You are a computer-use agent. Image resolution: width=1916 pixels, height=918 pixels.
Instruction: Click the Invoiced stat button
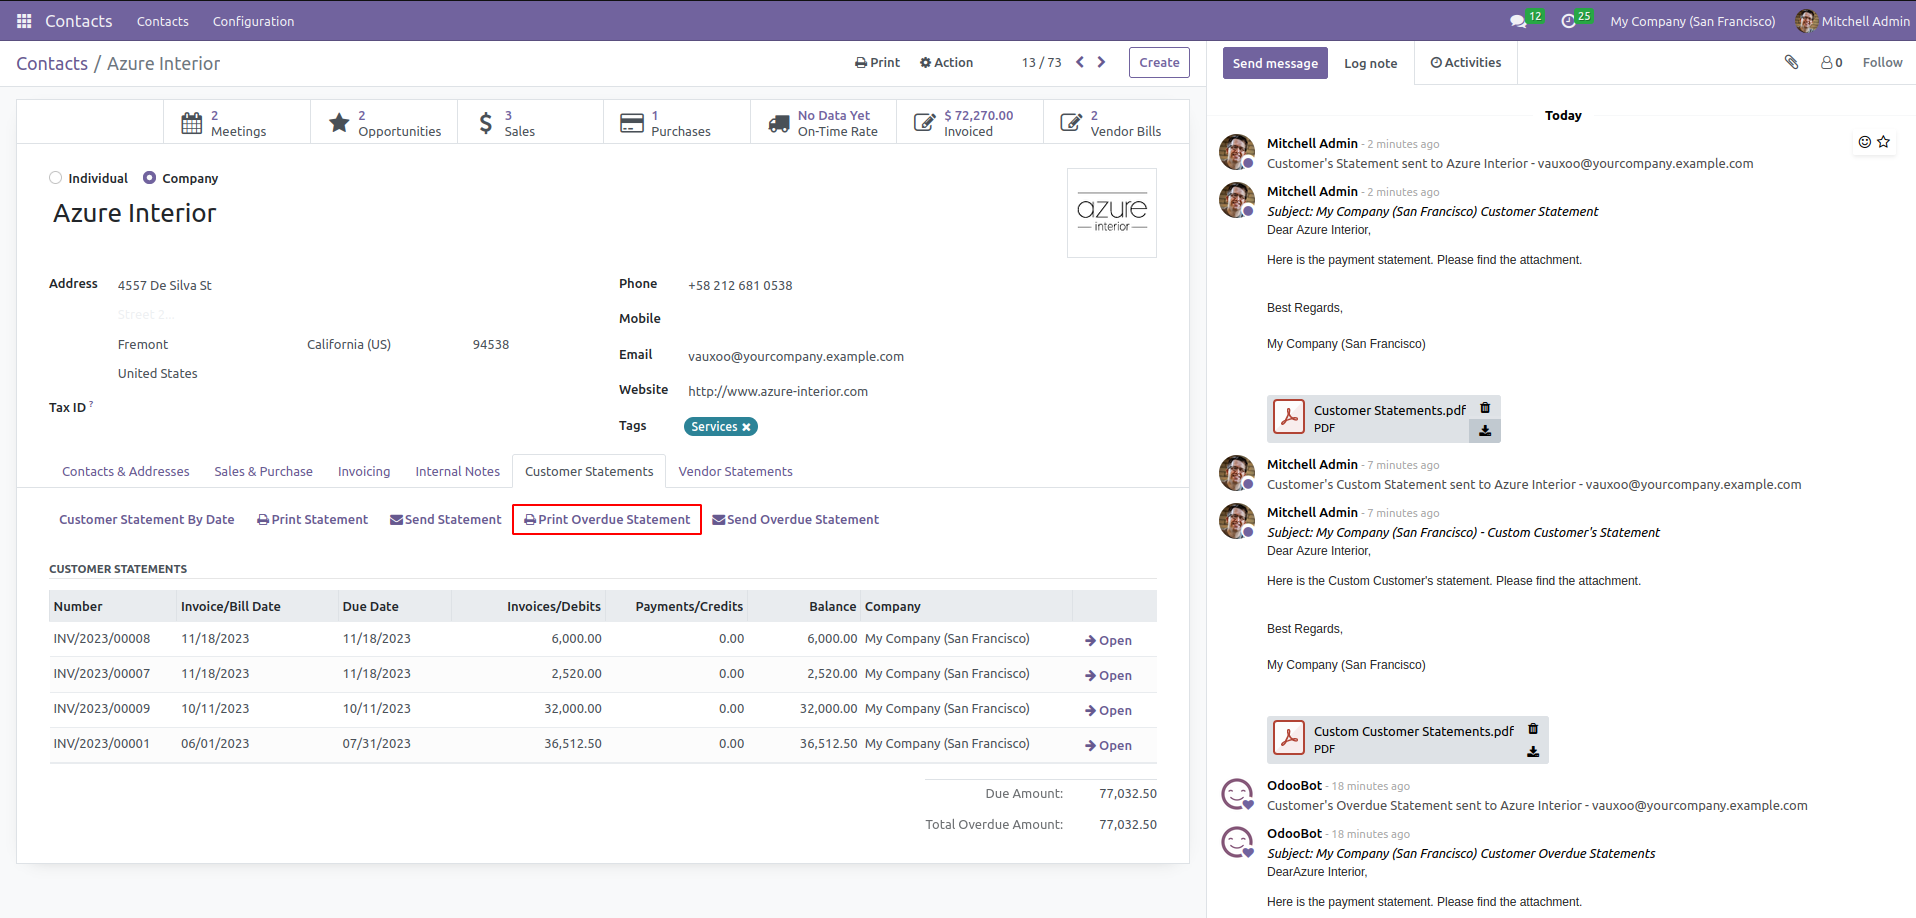point(970,123)
